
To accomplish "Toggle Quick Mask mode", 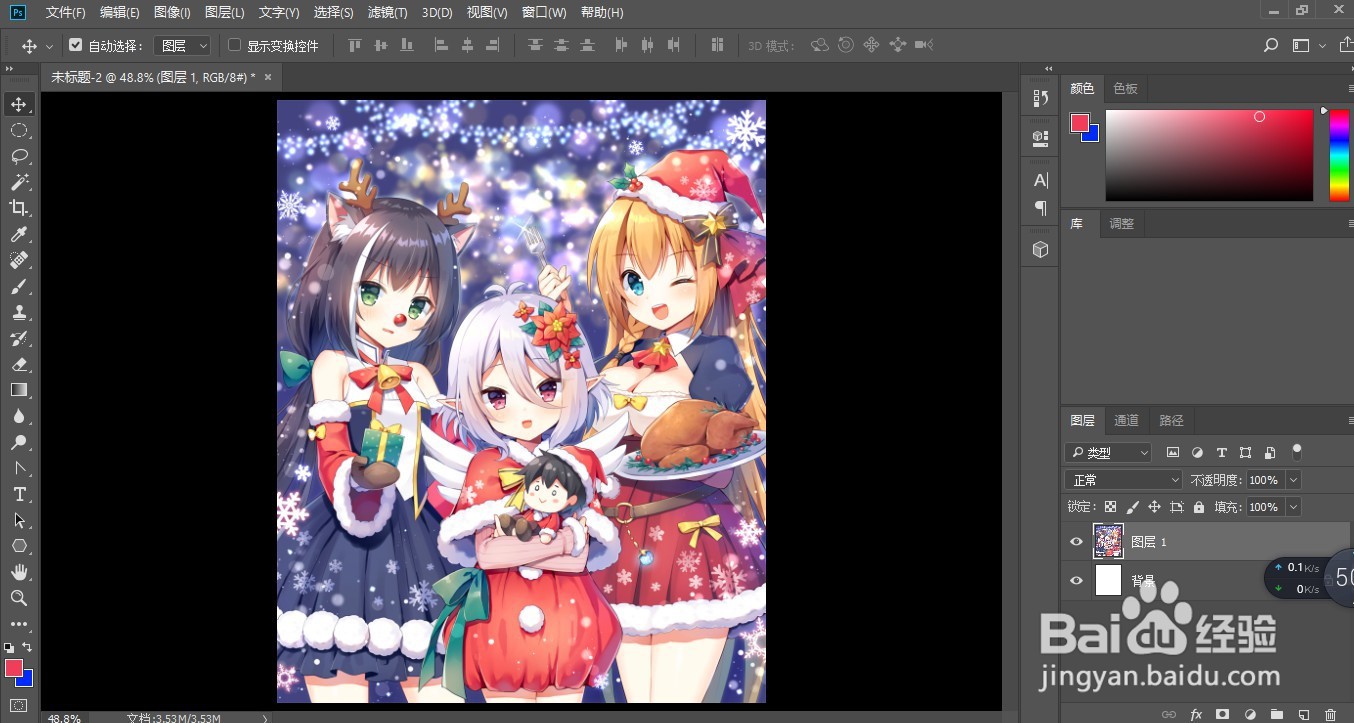I will point(19,706).
